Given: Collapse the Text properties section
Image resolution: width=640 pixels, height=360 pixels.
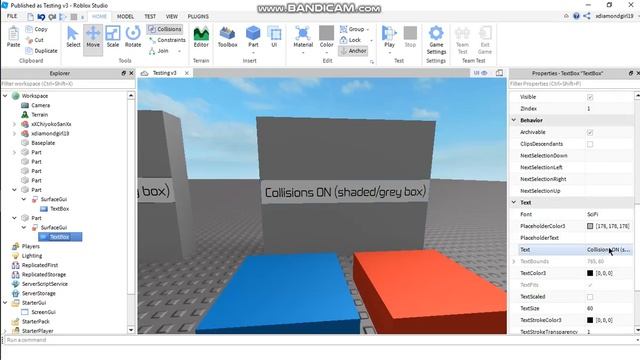Looking at the screenshot, I should click(514, 202).
